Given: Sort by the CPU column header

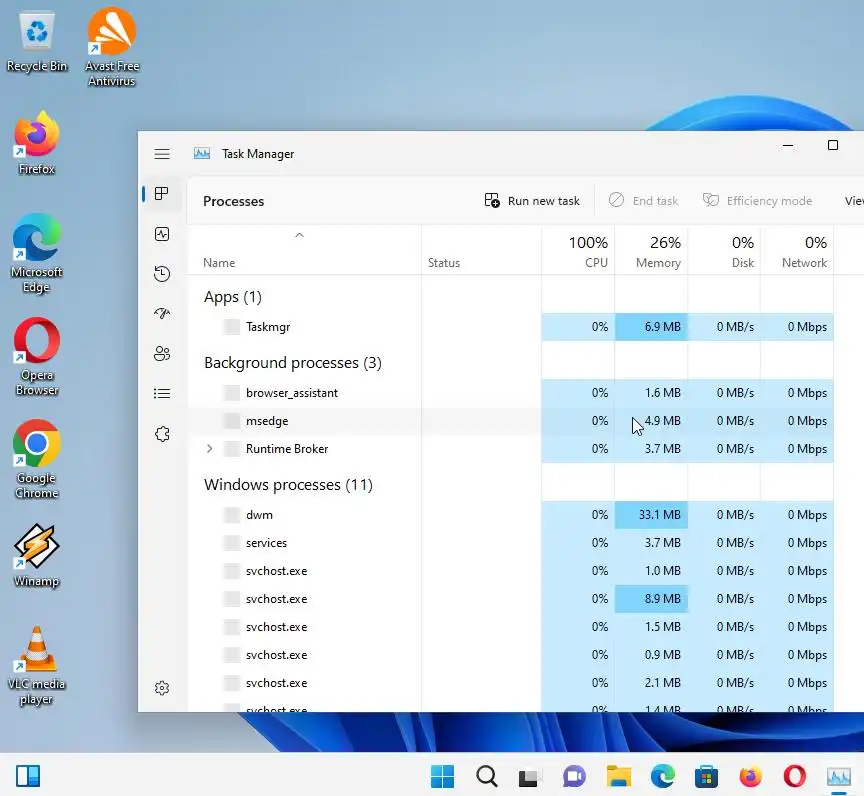Looking at the screenshot, I should (x=578, y=252).
